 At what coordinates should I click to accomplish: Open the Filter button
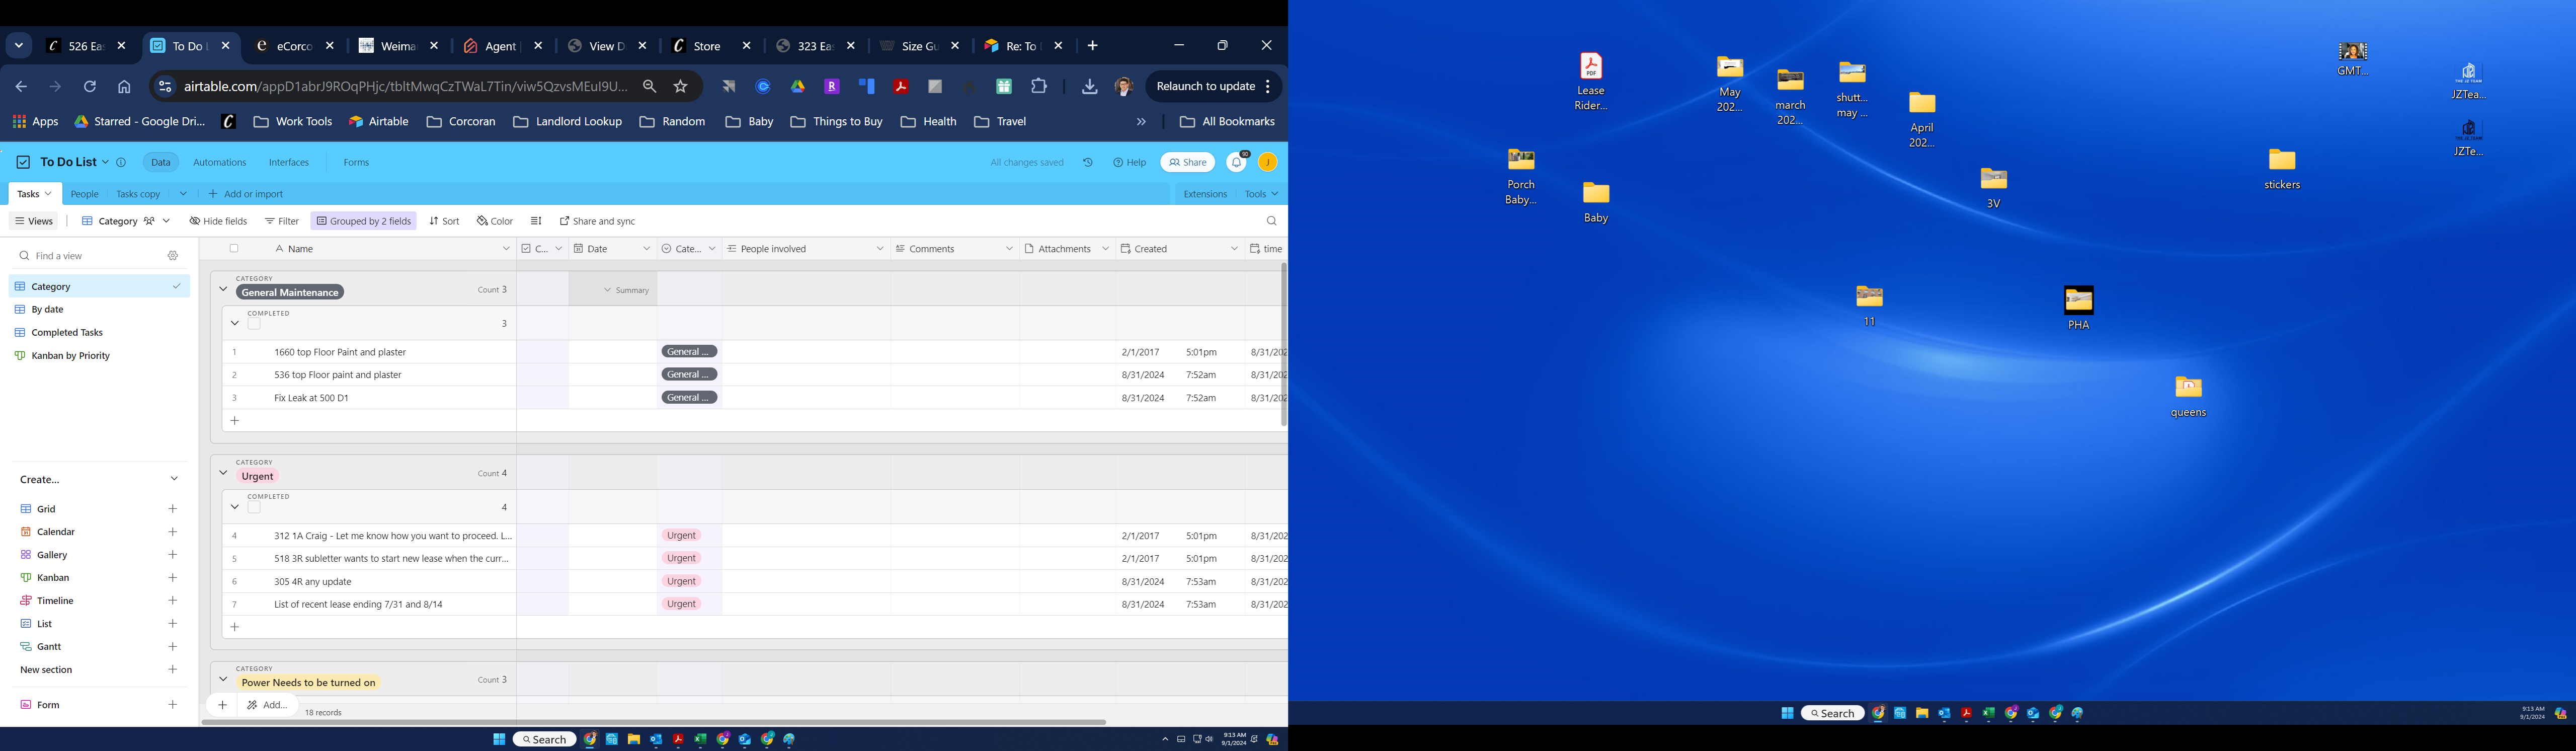click(x=282, y=221)
